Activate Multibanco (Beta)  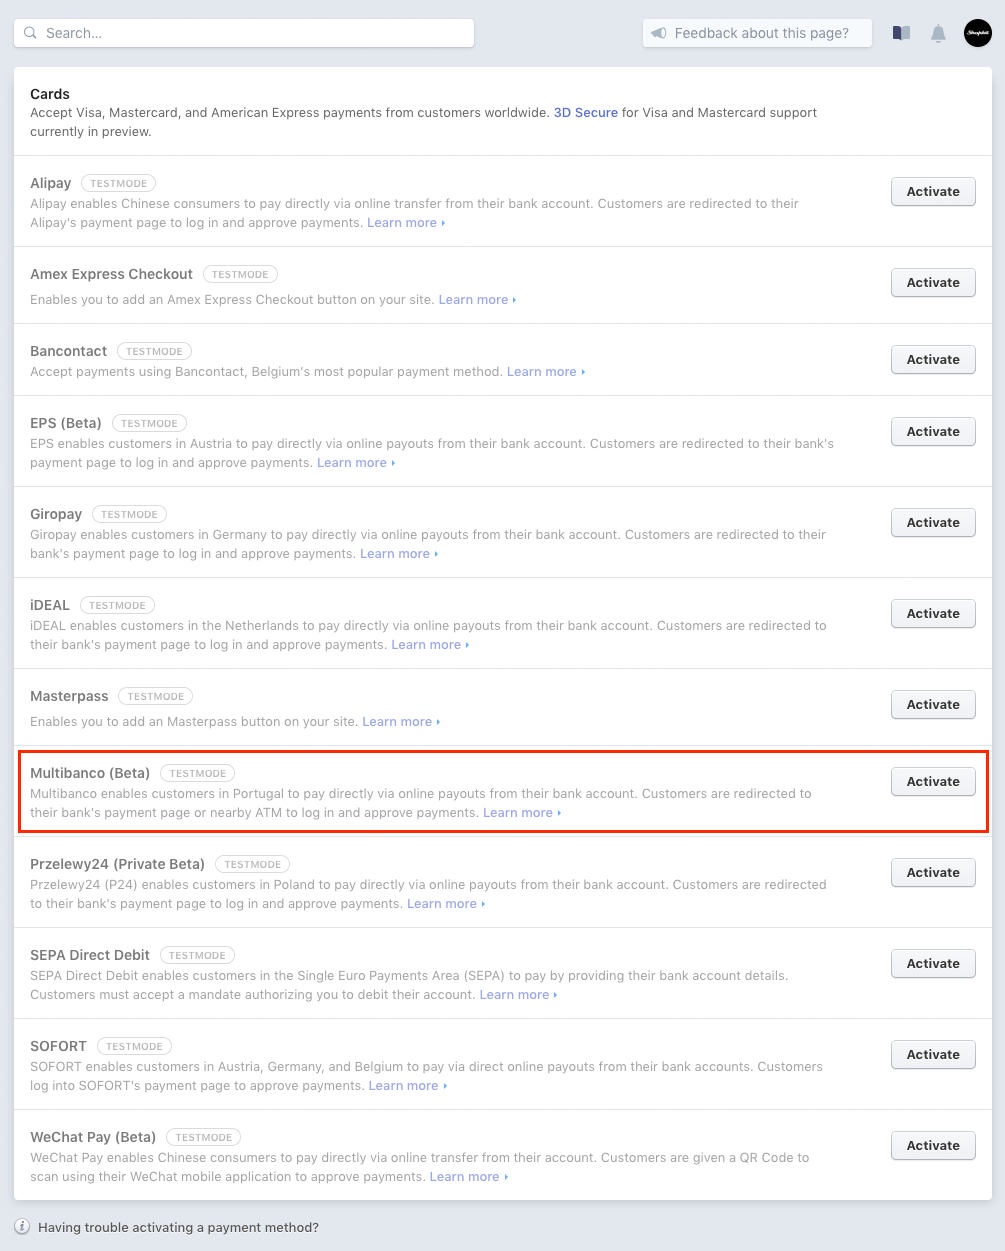tap(932, 781)
